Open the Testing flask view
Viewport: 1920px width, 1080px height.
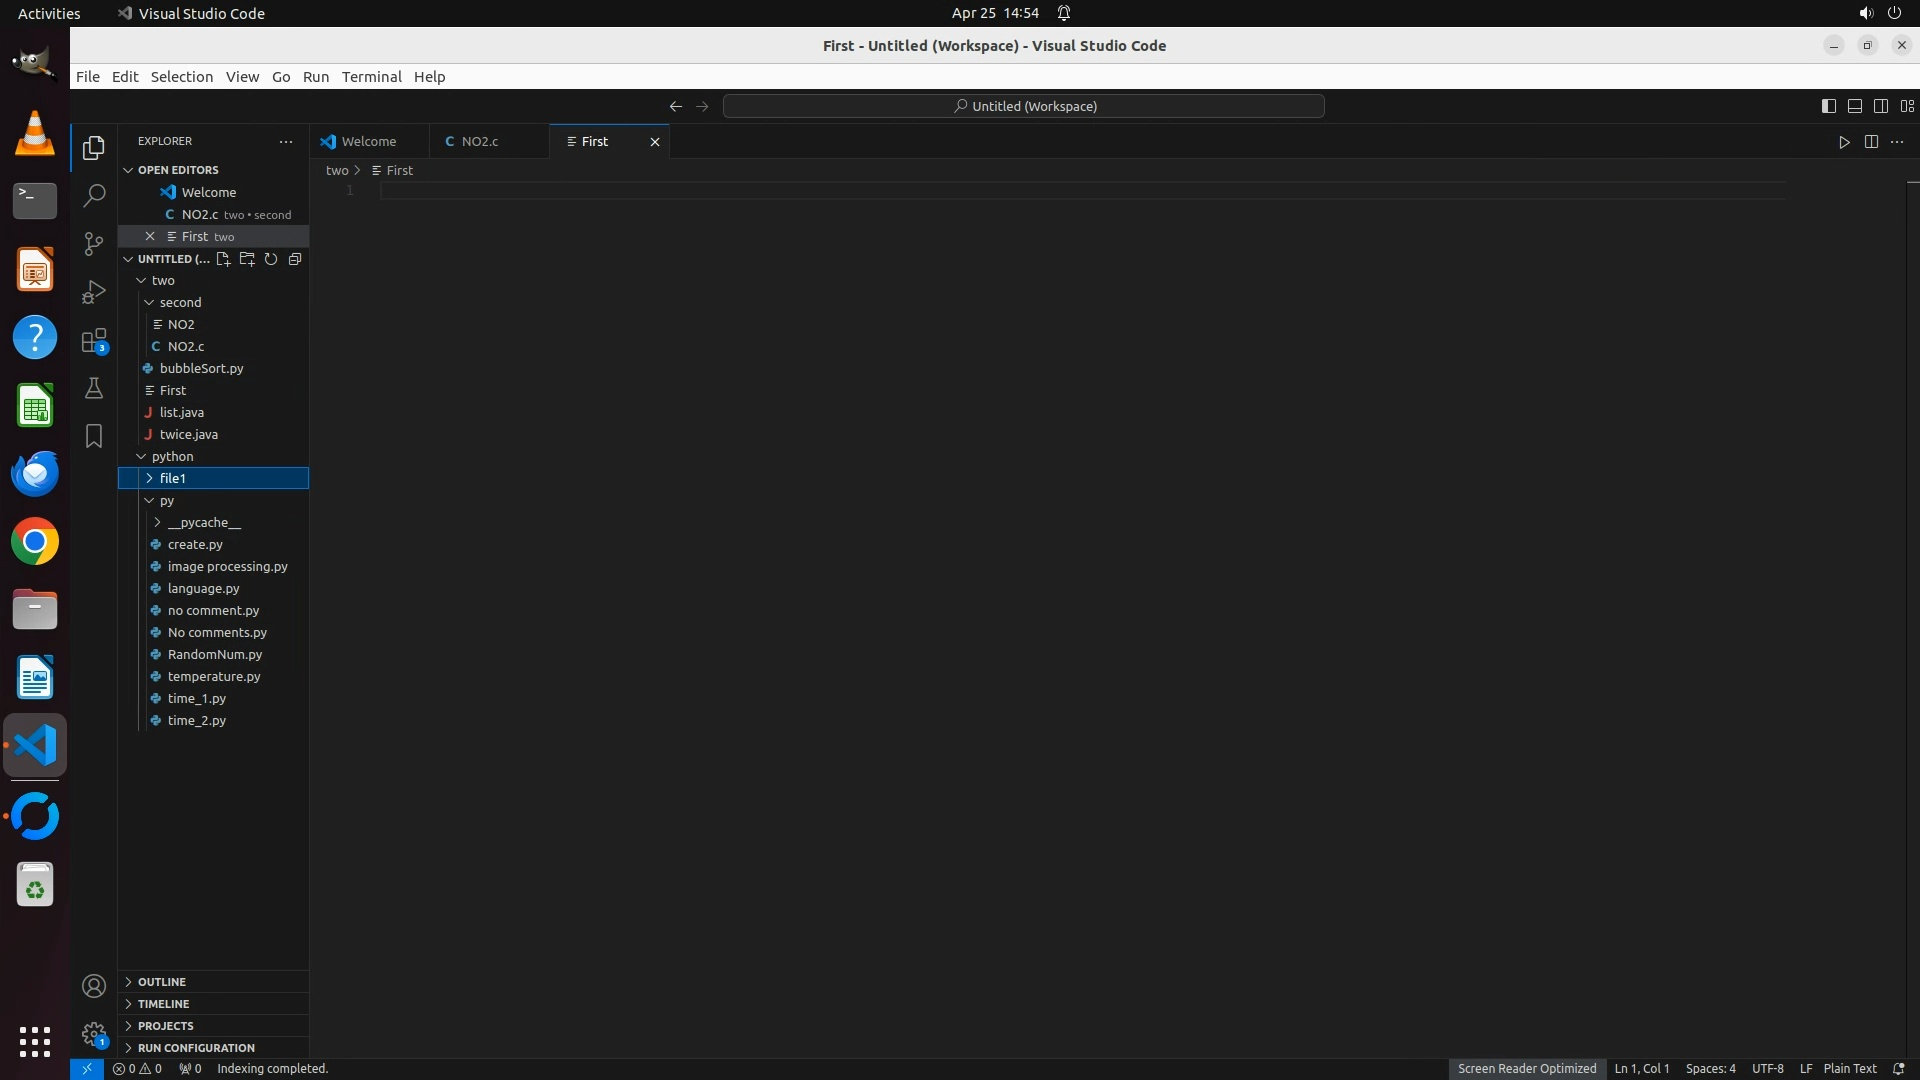[x=94, y=388]
